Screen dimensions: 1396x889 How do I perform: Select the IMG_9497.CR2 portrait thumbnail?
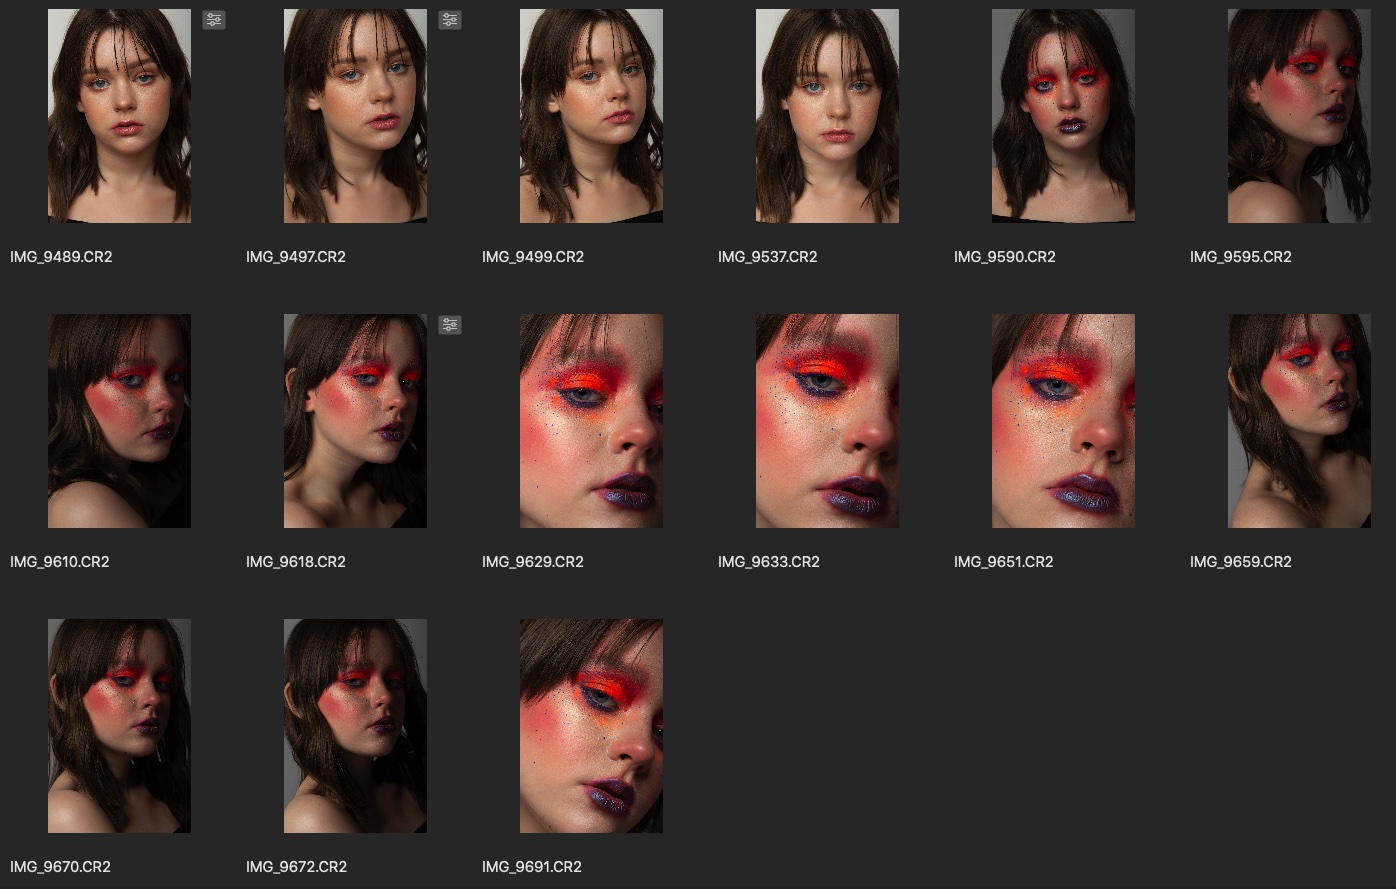click(x=355, y=116)
